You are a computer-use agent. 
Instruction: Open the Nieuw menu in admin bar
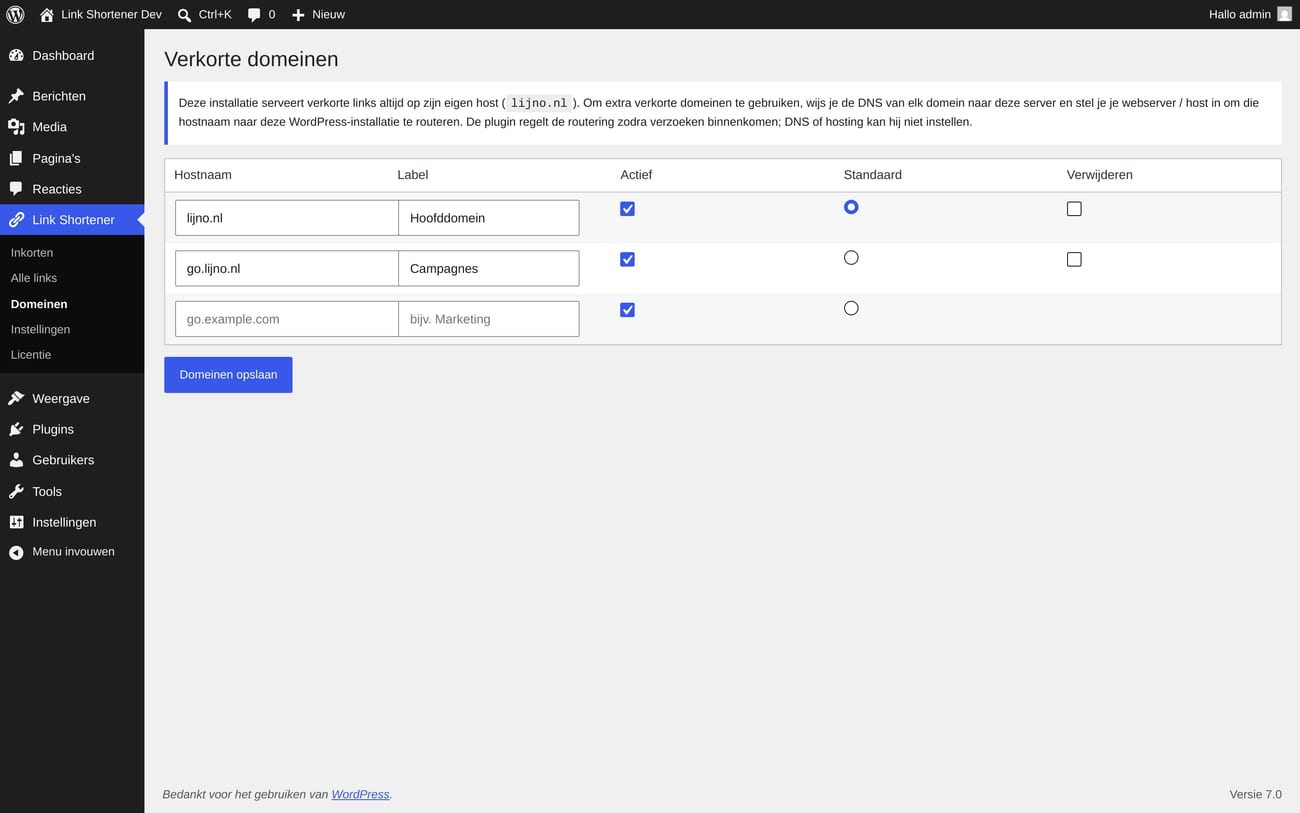[318, 14]
